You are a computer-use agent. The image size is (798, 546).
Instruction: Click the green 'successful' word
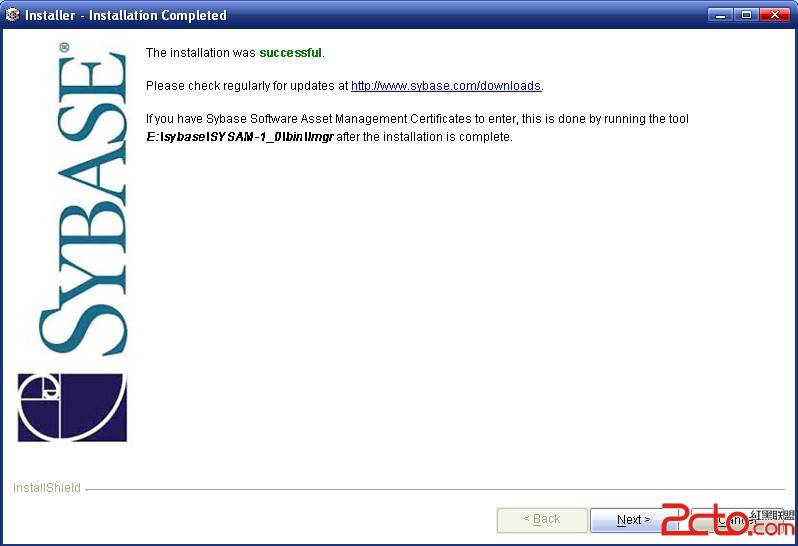[290, 52]
